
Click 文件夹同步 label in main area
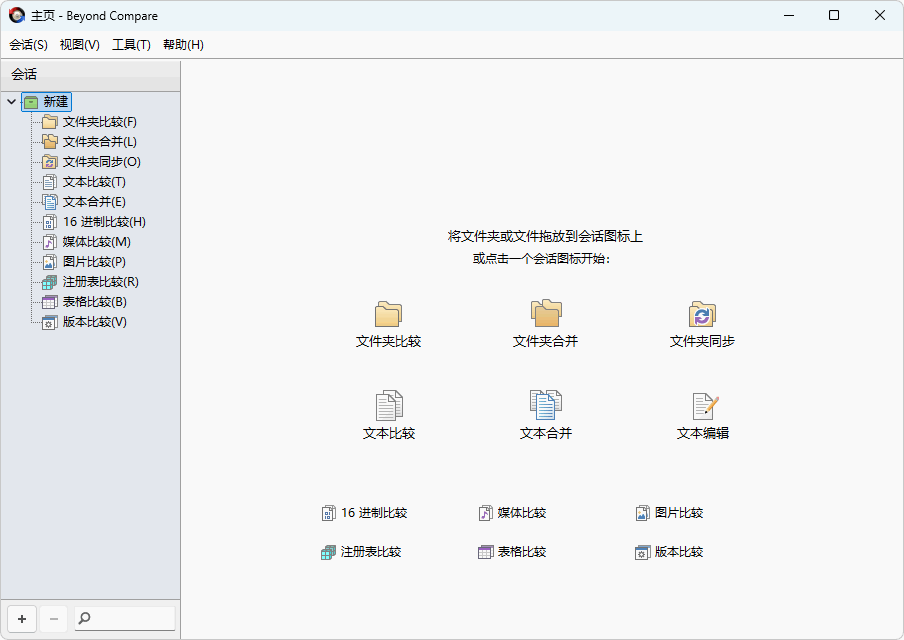702,341
